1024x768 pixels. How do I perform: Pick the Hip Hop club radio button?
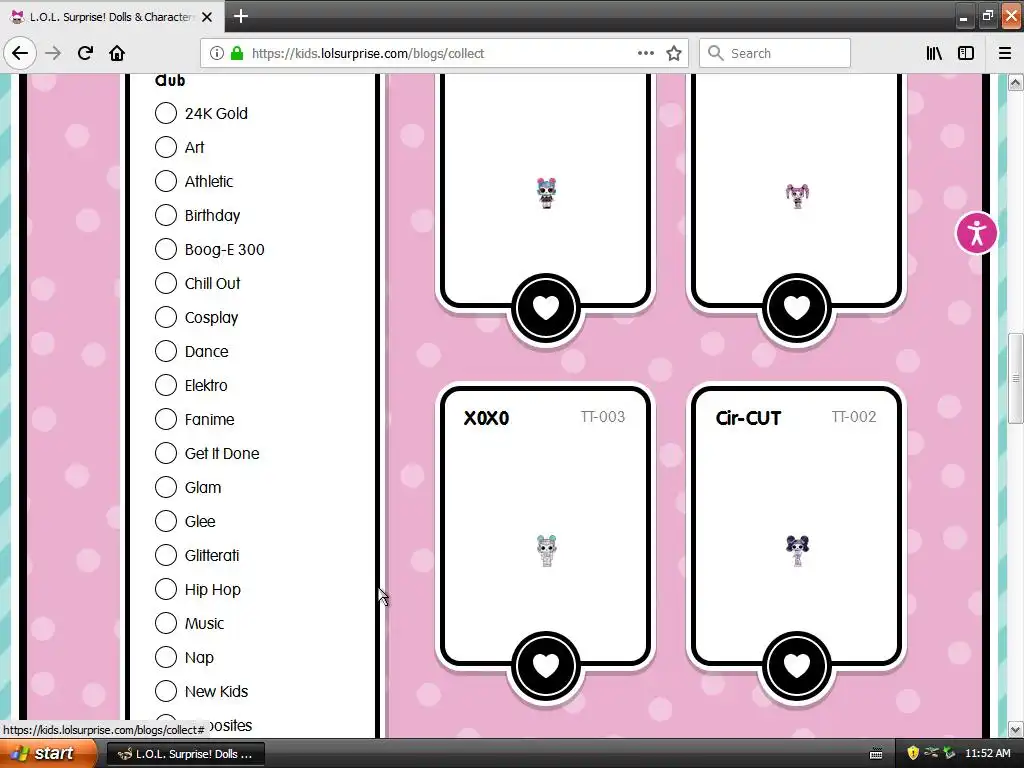[166, 588]
